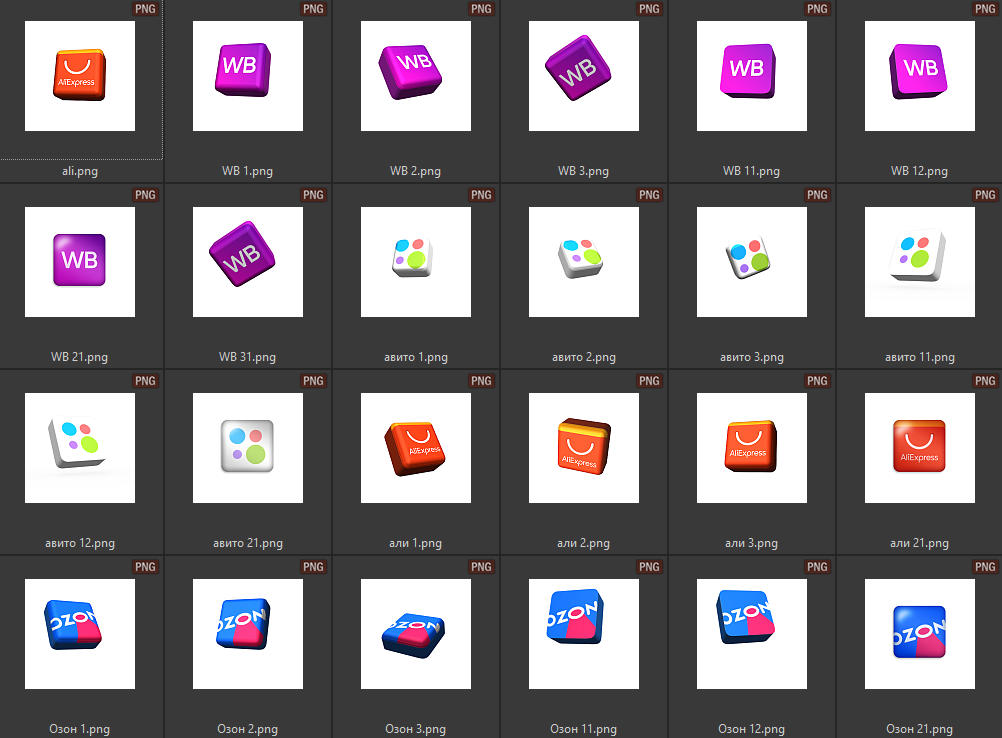This screenshot has height=738, width=1002.
Task: Click the "авито 2.png" name label
Action: [584, 357]
